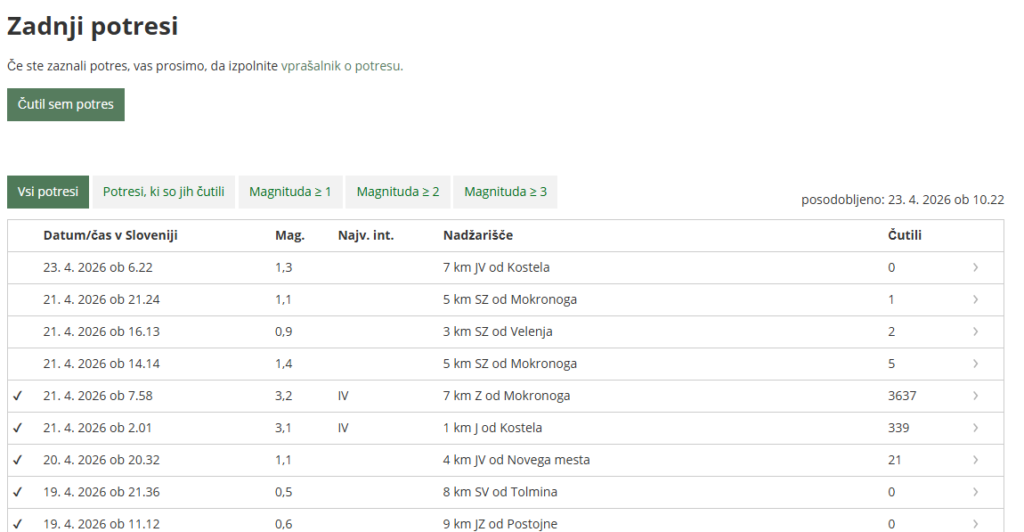Viewport: 1024px width, 532px height.
Task: Open chevron for 21. 4. 2026 ob 21.24 row
Action: [975, 300]
